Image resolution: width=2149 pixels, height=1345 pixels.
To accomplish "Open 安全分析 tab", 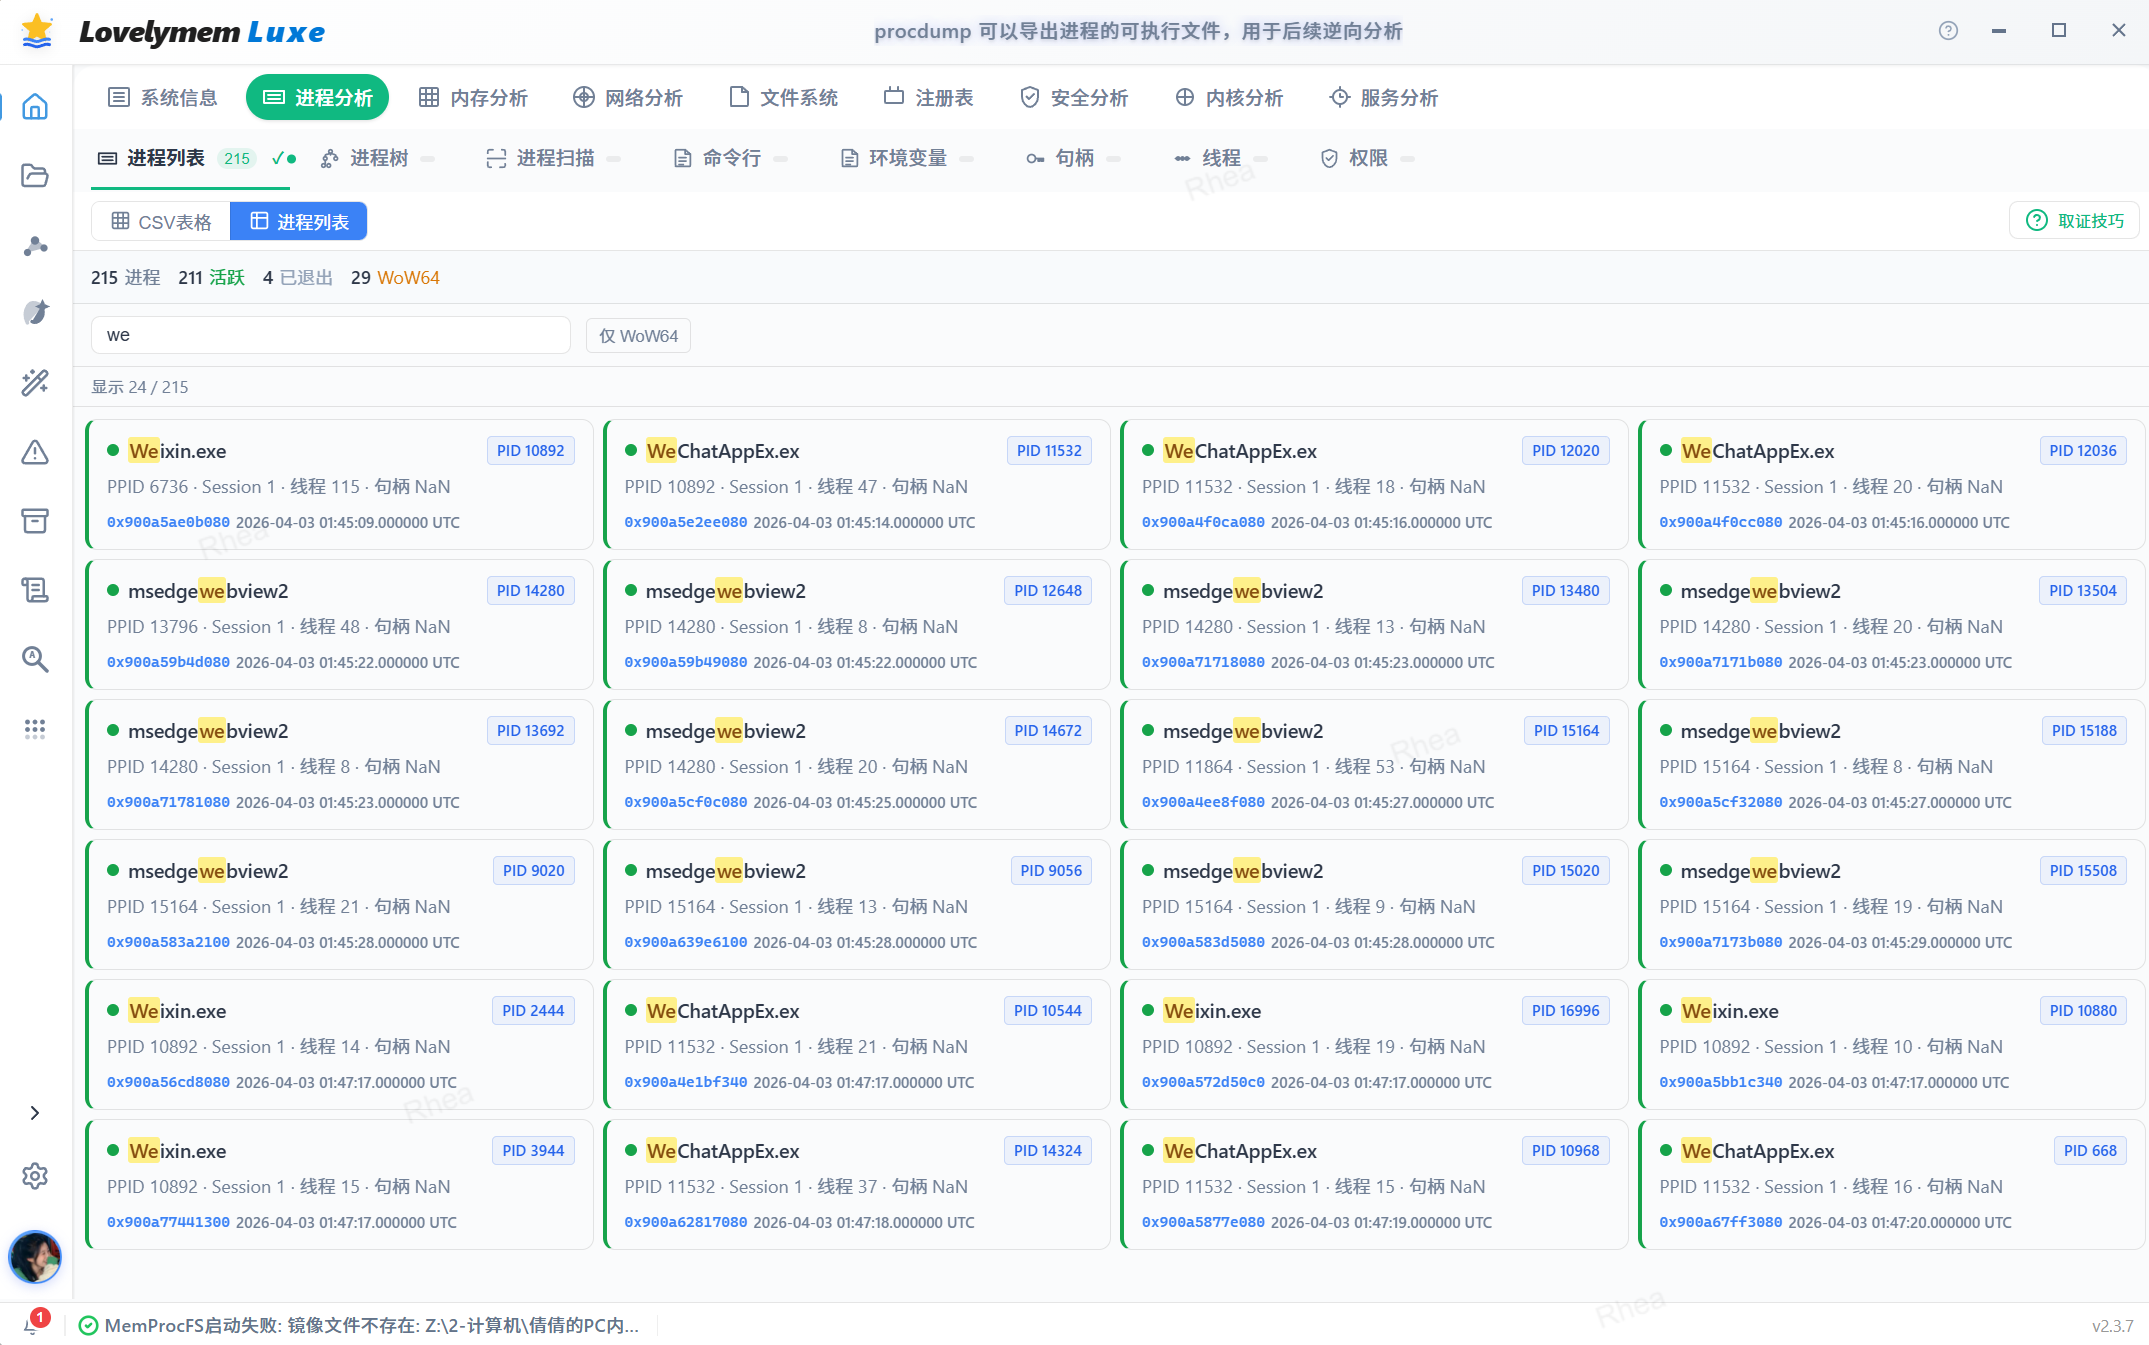I will point(1074,97).
